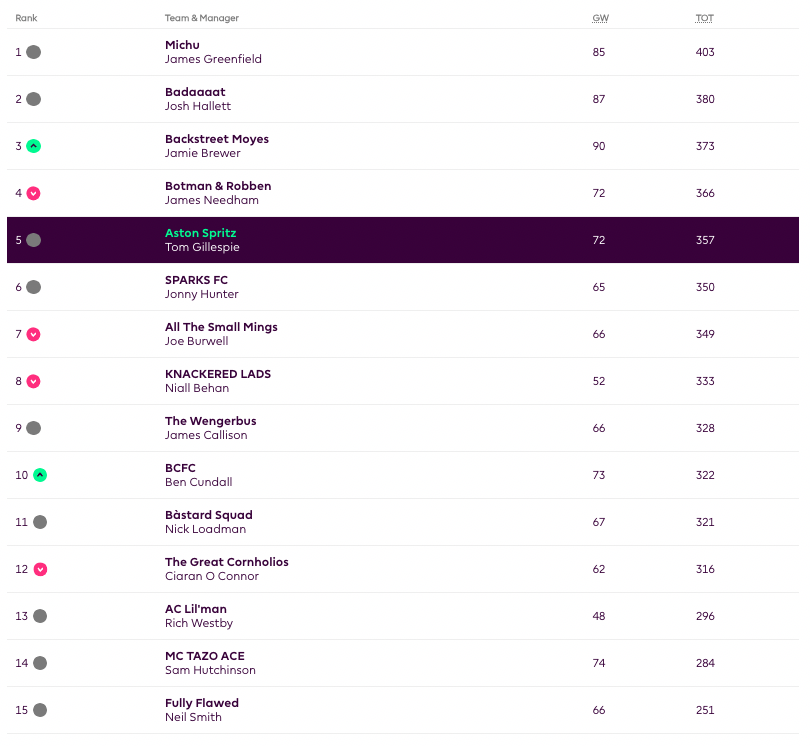The image size is (810, 746).
Task: Click green up-arrow icon beside rank 3
Action: click(33, 146)
